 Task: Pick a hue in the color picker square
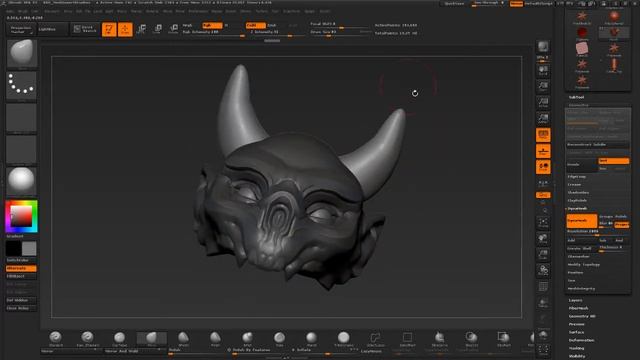click(x=21, y=216)
